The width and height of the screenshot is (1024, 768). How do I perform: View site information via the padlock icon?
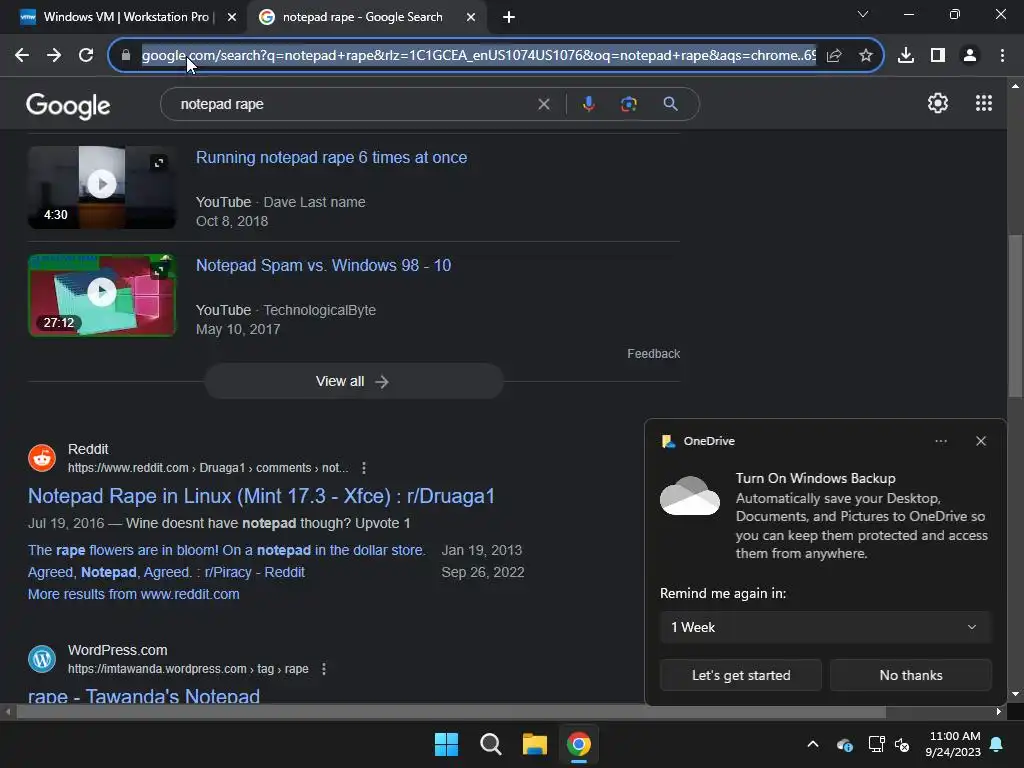(126, 56)
